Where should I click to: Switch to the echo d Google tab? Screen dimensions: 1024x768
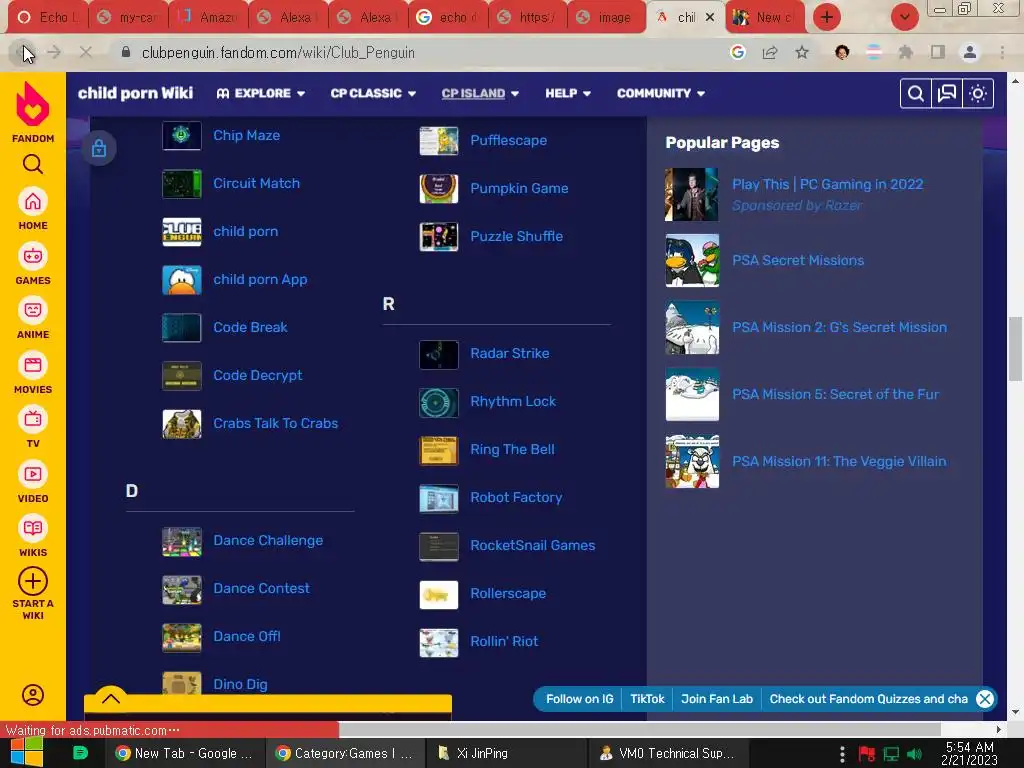[448, 17]
